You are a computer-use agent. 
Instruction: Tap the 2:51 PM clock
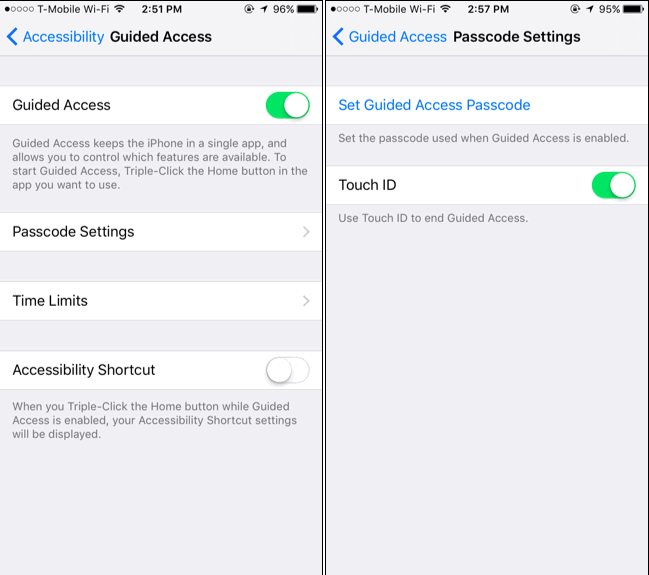[x=162, y=9]
